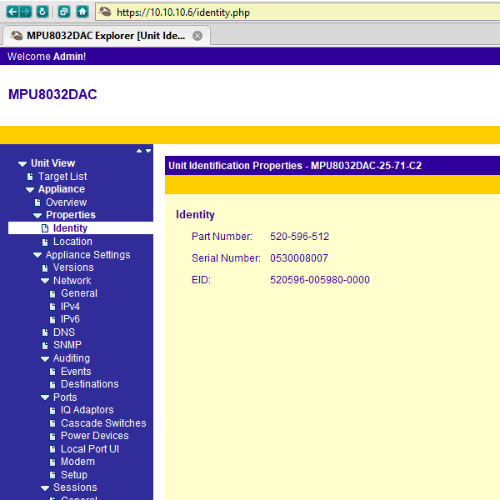Click the Versions document icon
This screenshot has width=500, height=500.
tap(45, 268)
